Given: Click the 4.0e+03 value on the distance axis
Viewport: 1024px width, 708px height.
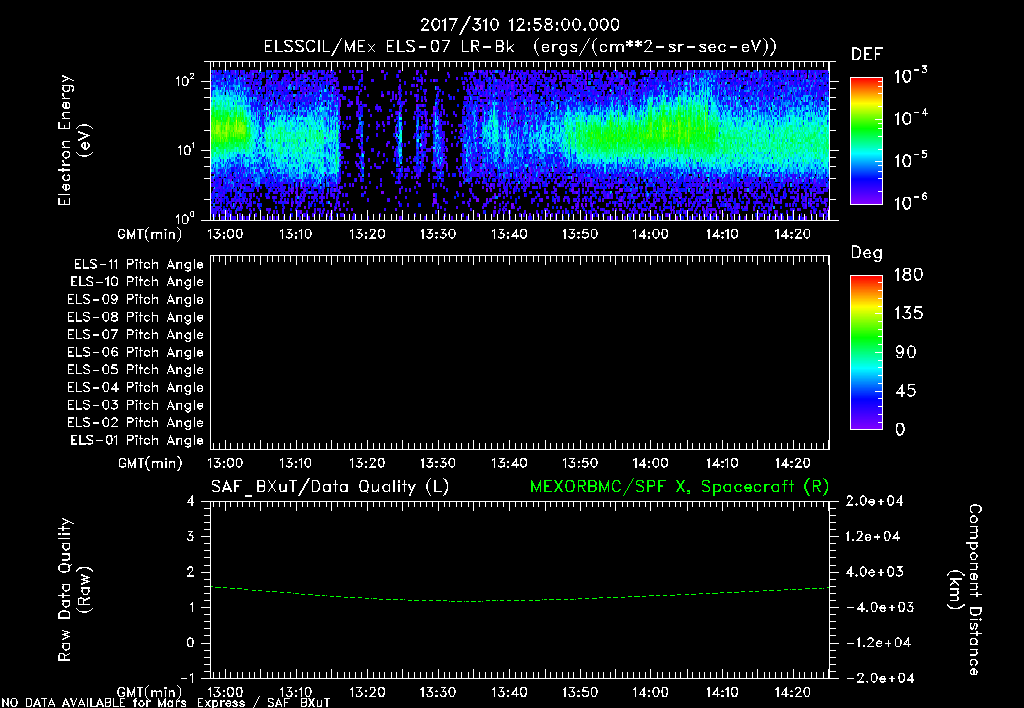Looking at the screenshot, I should pos(874,572).
